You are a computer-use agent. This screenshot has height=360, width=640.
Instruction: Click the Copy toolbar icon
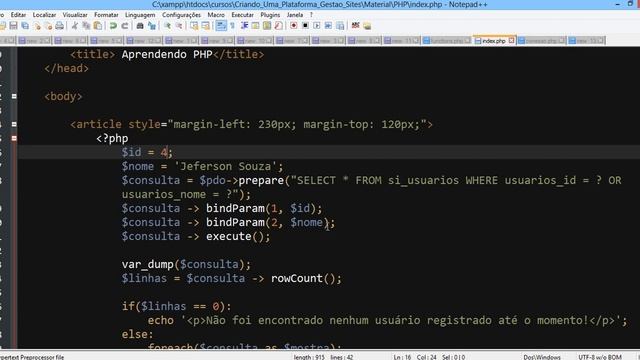[x=86, y=26]
